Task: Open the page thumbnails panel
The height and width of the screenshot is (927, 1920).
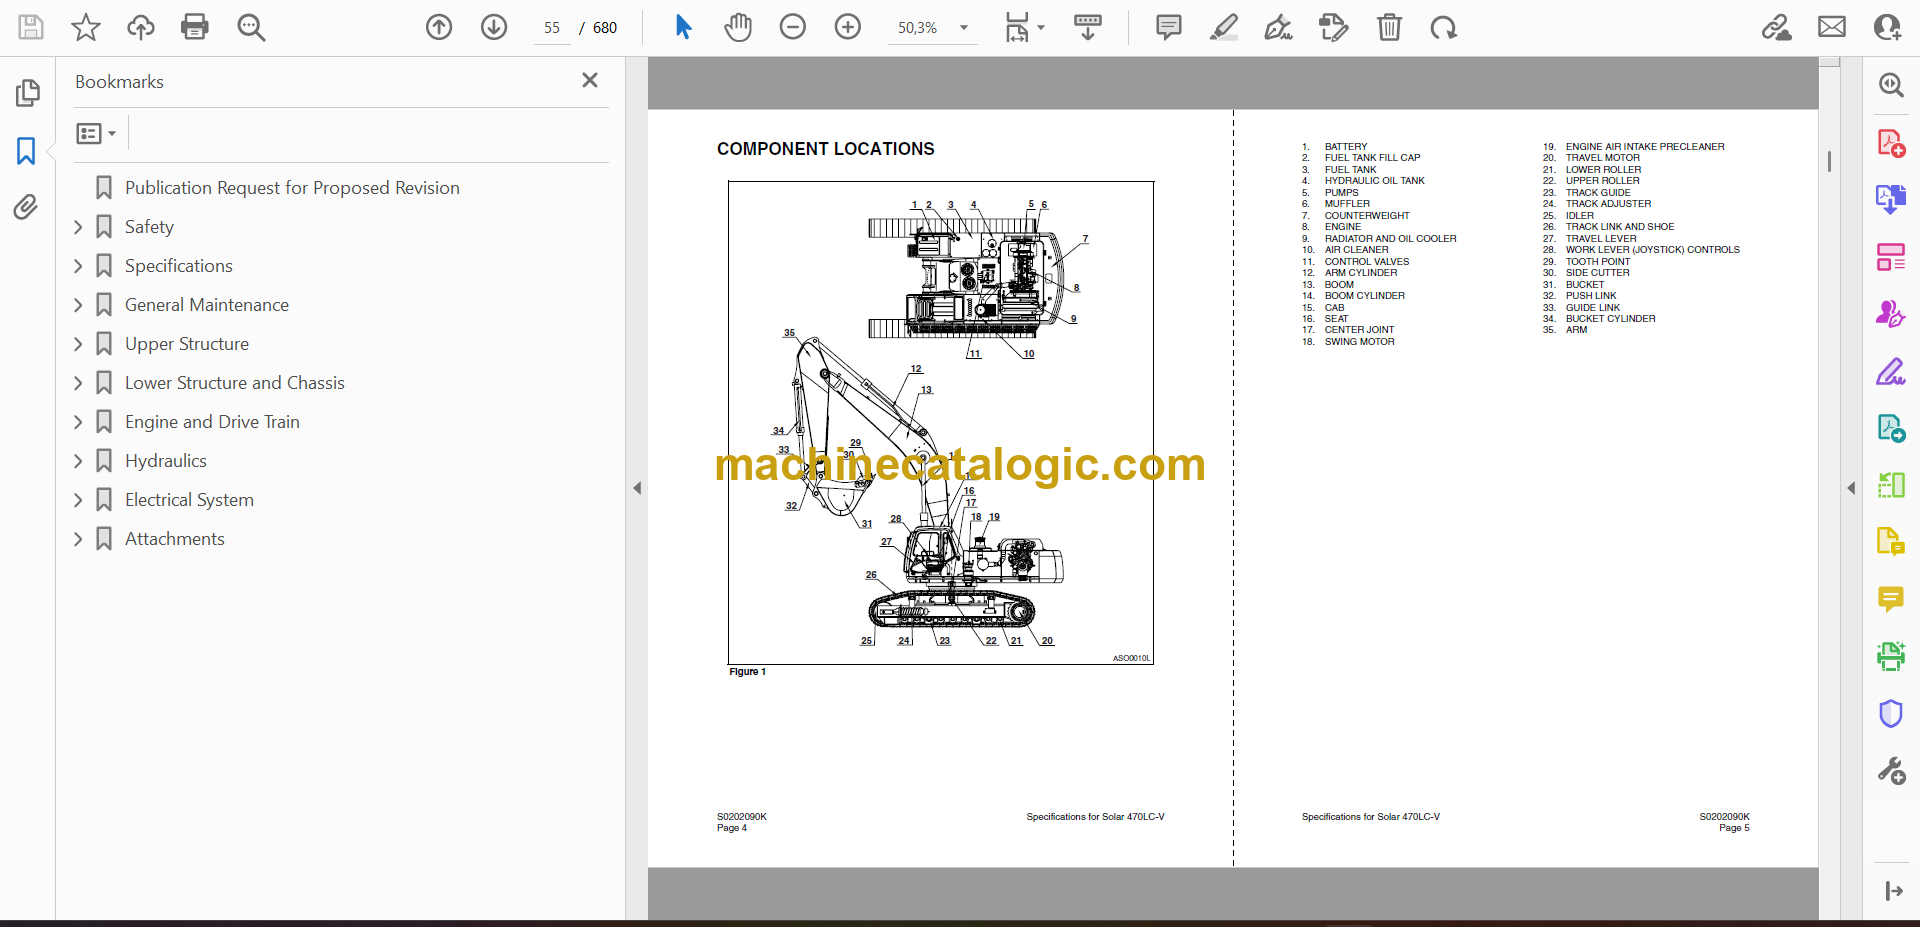Action: click(x=28, y=93)
